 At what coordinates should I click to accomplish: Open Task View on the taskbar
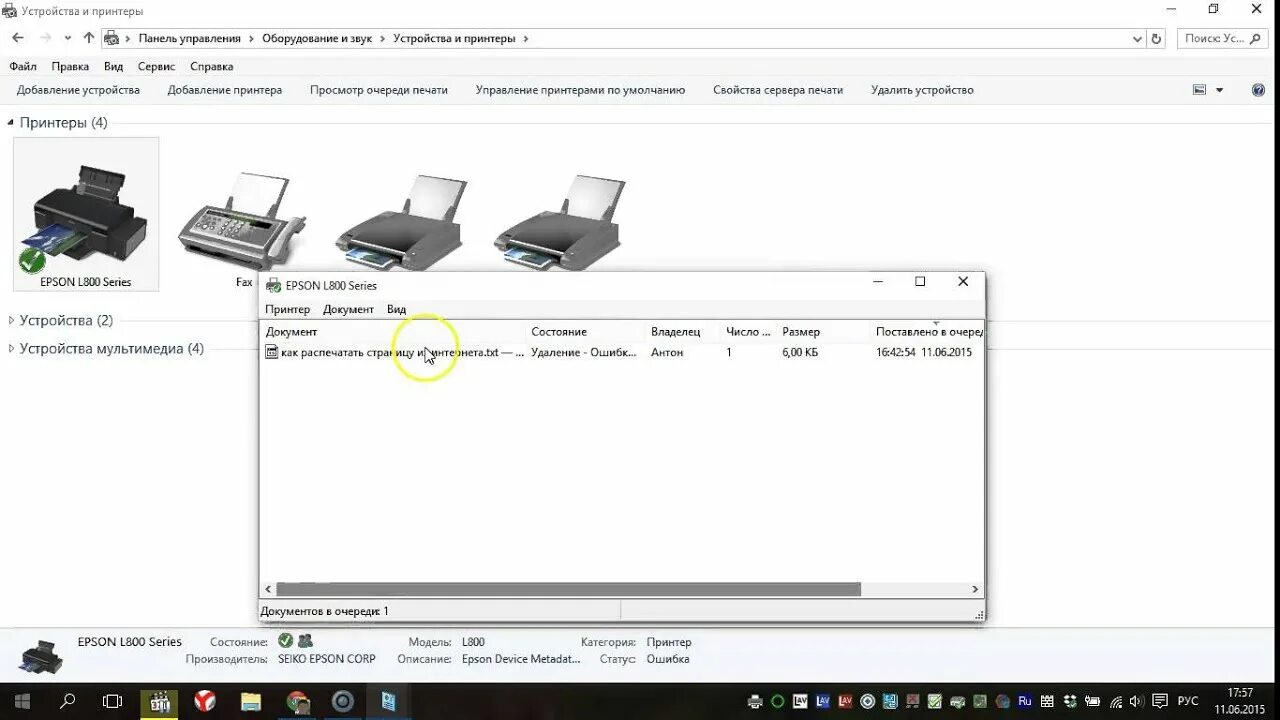pyautogui.click(x=113, y=701)
